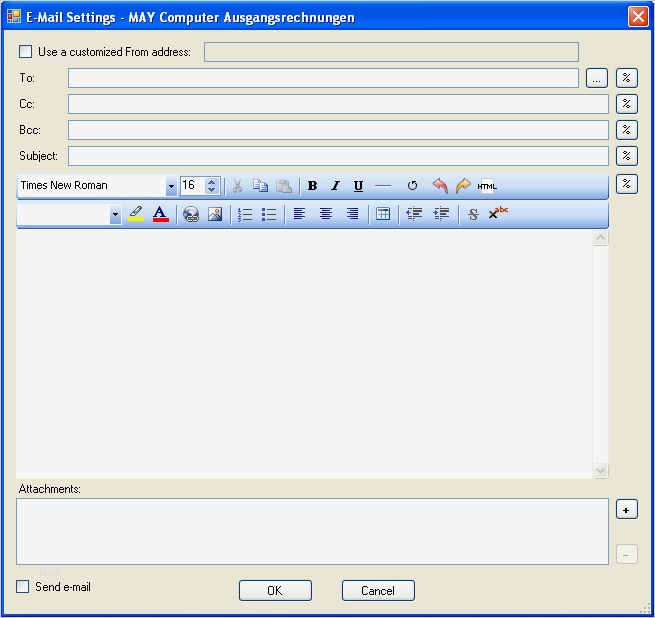Open the paragraph style dropdown
The height and width of the screenshot is (618, 655).
115,215
